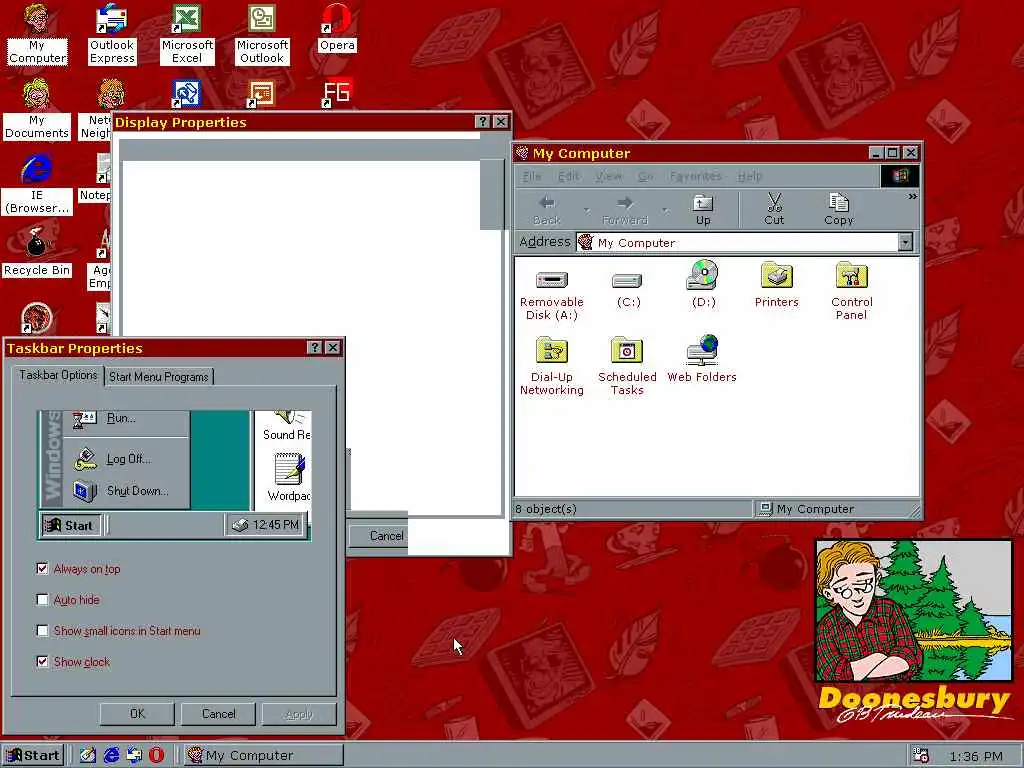This screenshot has width=1024, height=768.
Task: Open the File menu in My Computer
Action: (532, 176)
